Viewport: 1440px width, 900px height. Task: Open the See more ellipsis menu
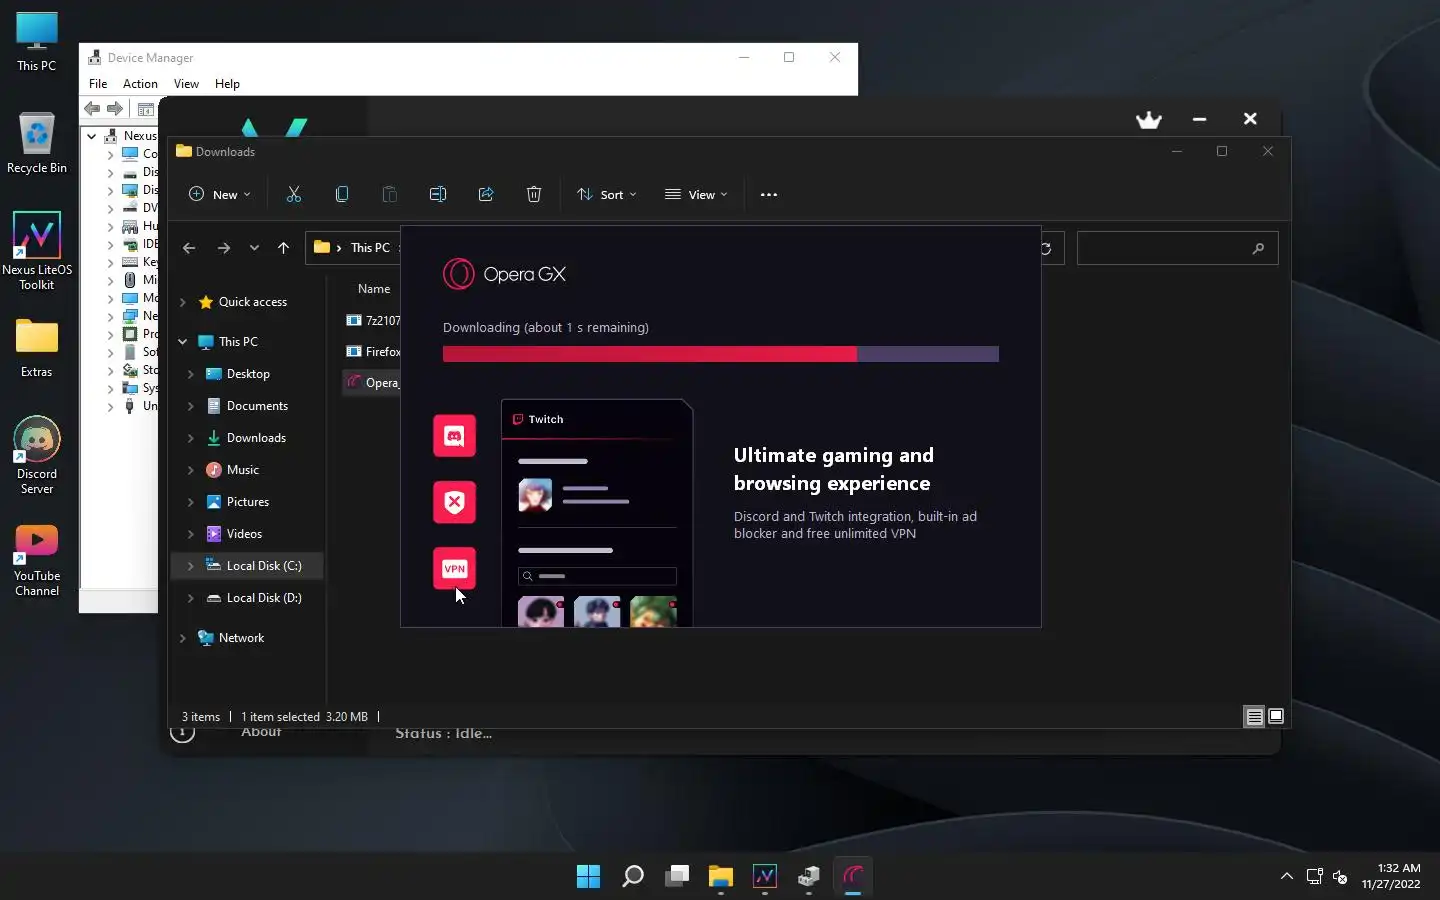pyautogui.click(x=769, y=195)
